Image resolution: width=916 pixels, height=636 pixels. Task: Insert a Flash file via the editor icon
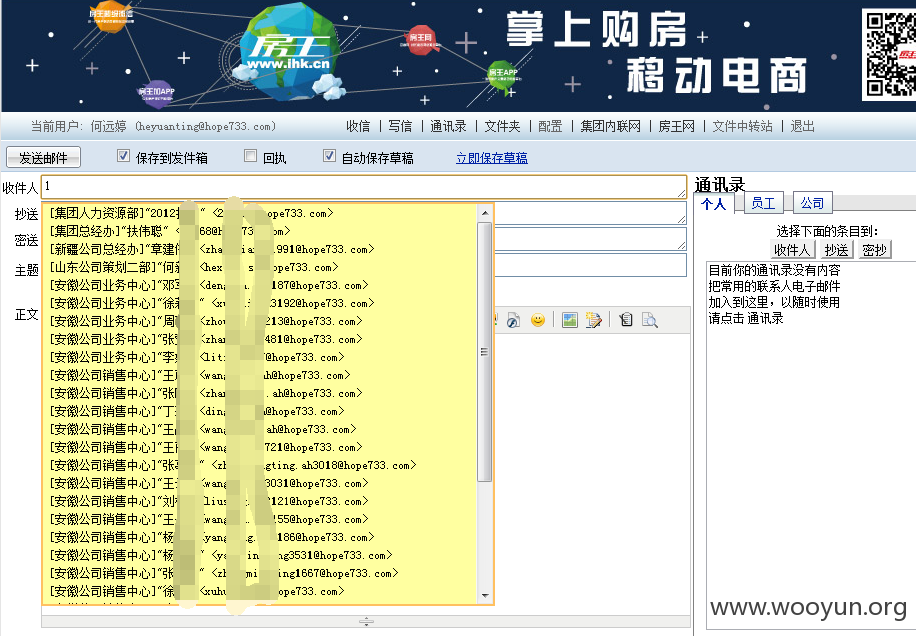(513, 319)
